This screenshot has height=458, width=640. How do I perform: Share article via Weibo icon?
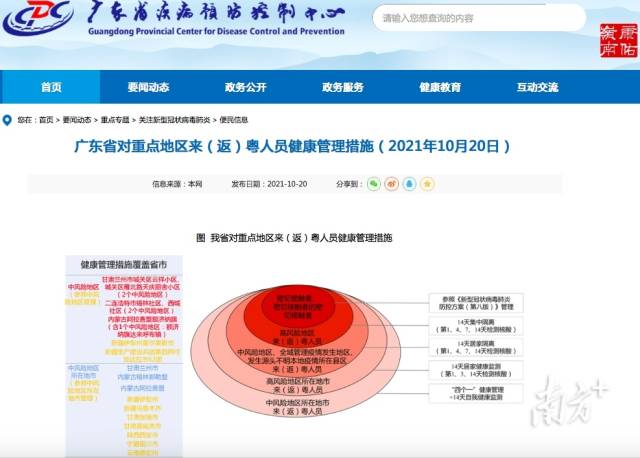point(392,184)
